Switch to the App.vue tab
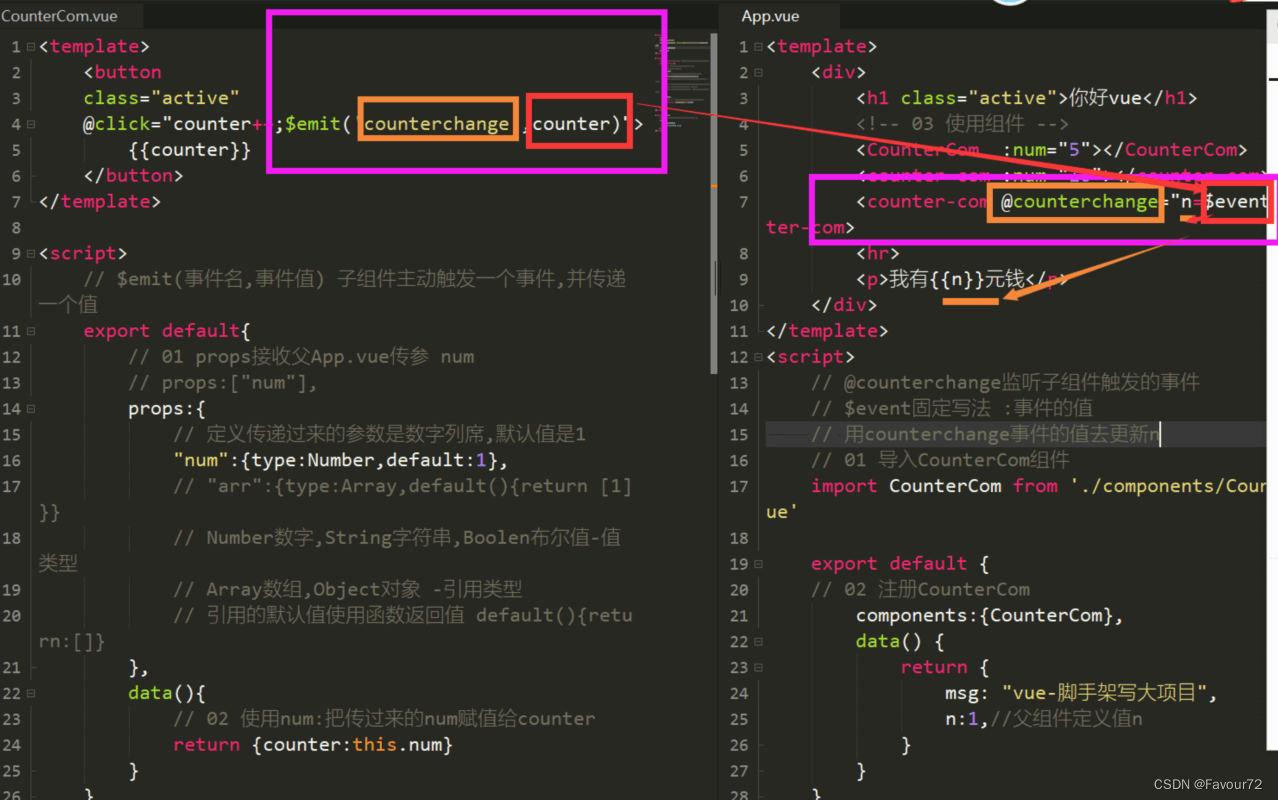The width and height of the screenshot is (1278, 800). click(x=770, y=16)
